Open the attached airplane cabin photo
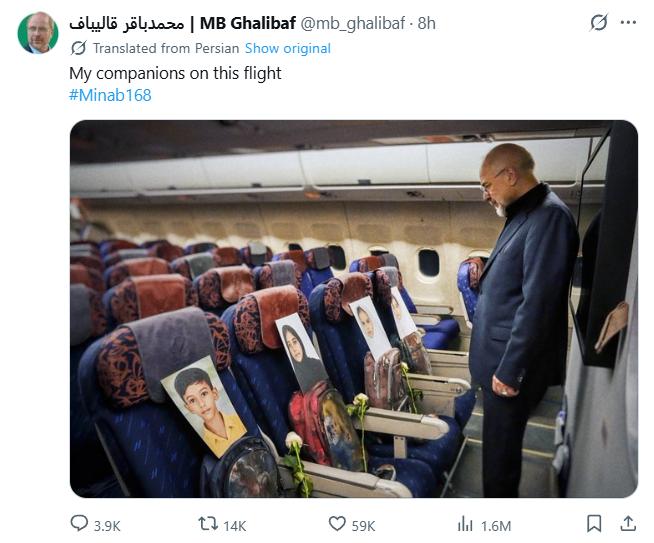Image resolution: width=654 pixels, height=543 pixels. 353,308
